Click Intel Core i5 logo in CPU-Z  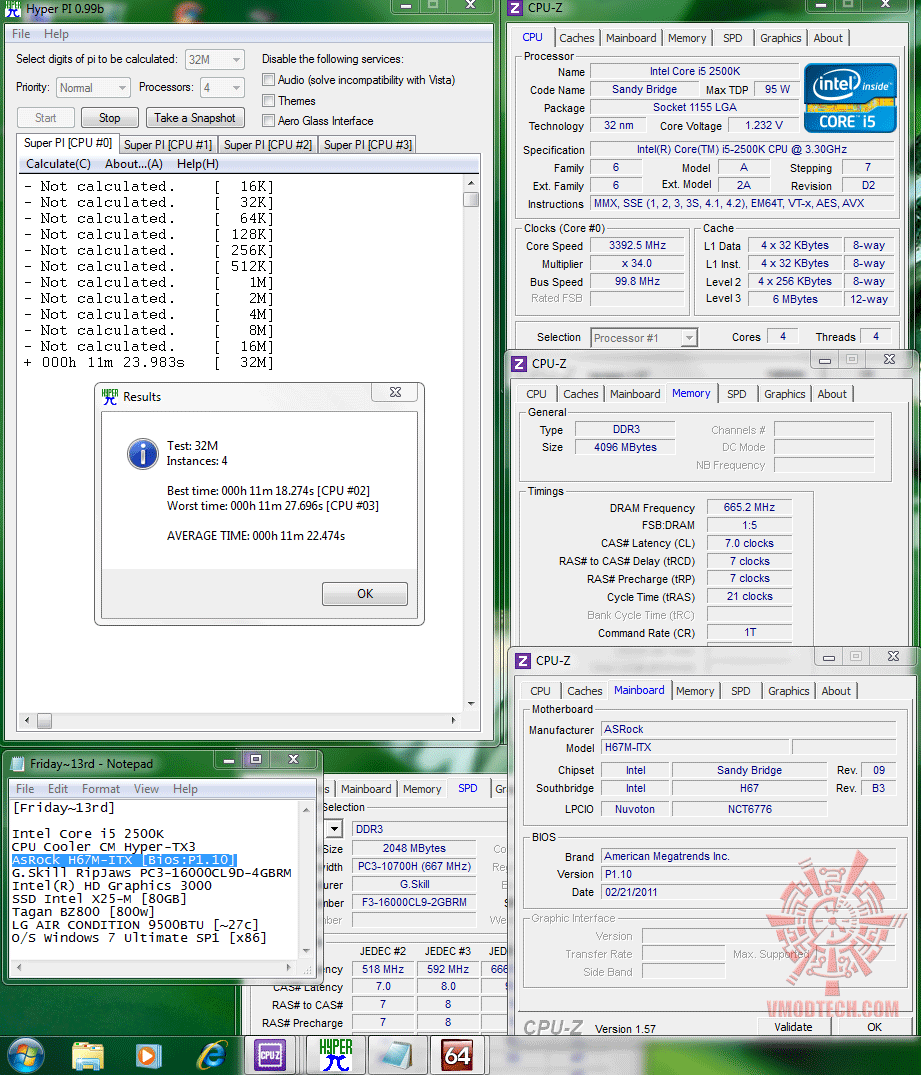(850, 98)
